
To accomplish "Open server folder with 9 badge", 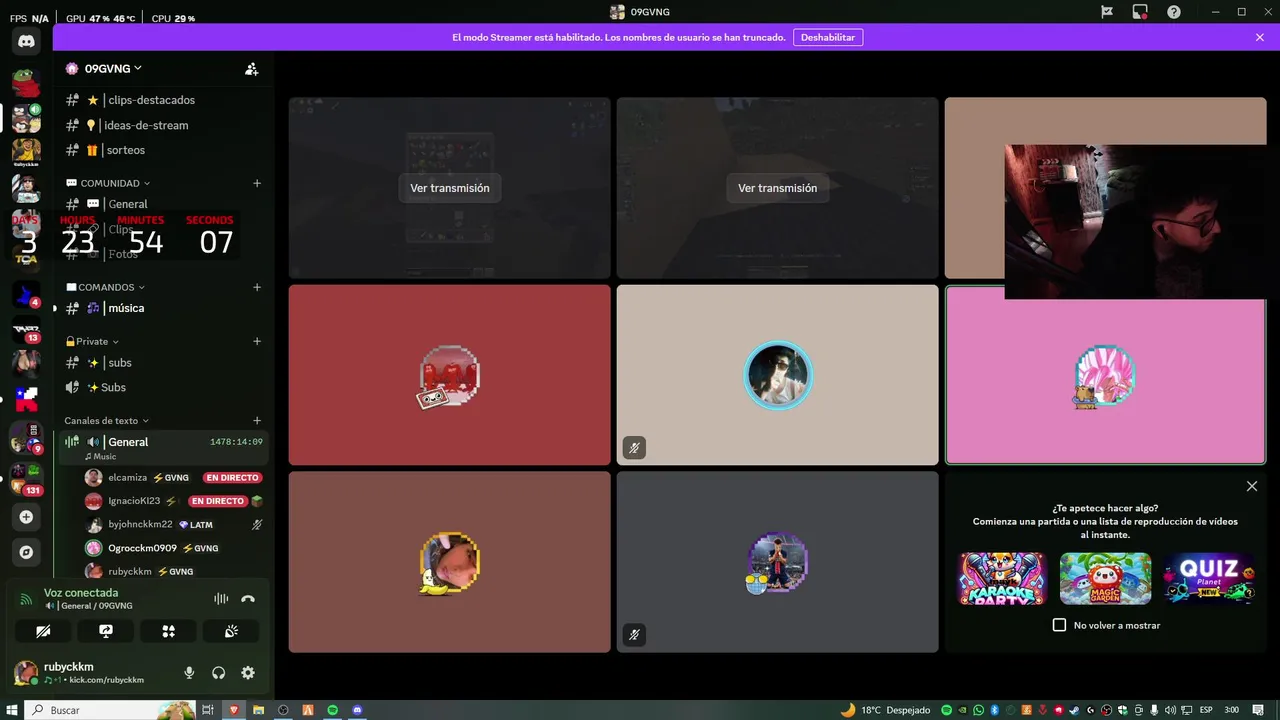I will pos(26,437).
